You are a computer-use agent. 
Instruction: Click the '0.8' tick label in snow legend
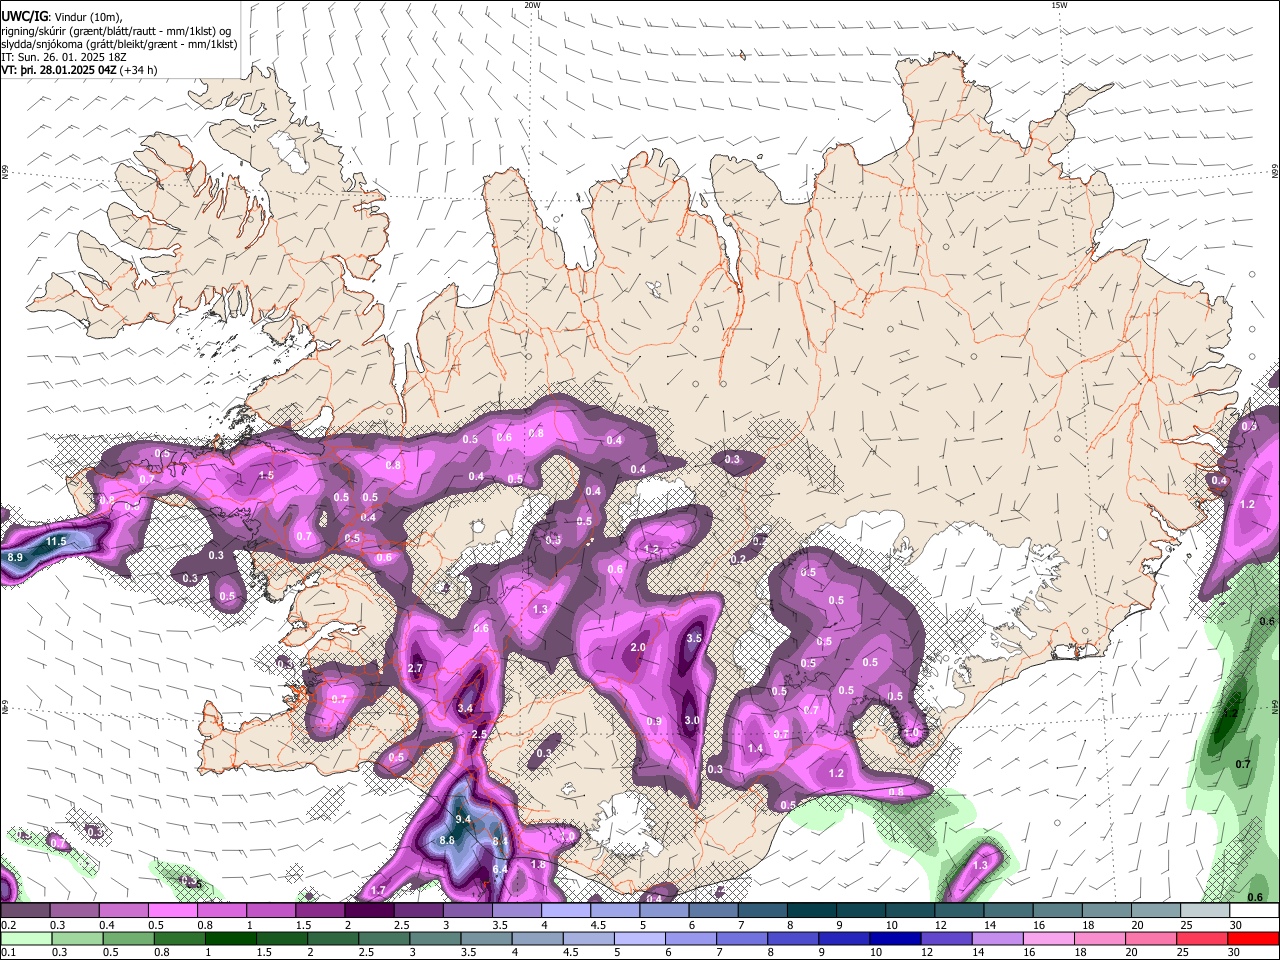[205, 925]
